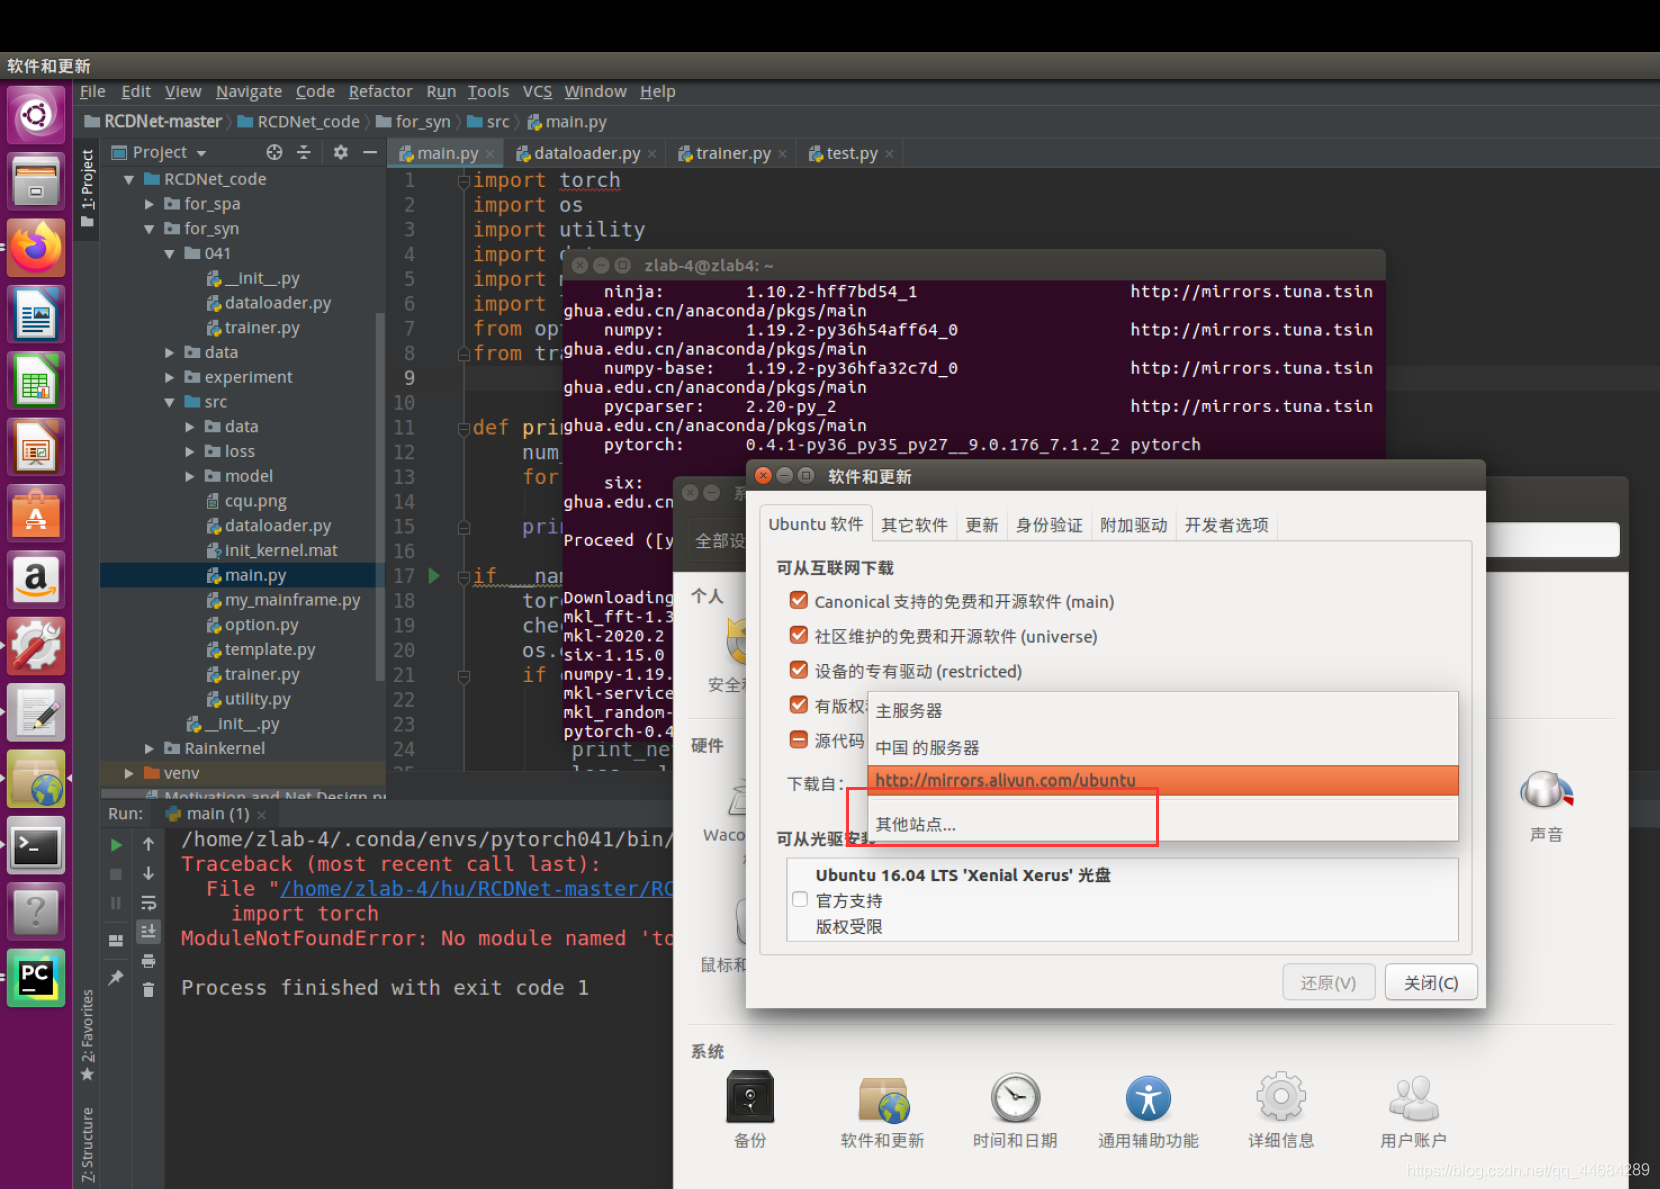The image size is (1660, 1189).
Task: Click the run gutter arrow on line 17
Action: [x=434, y=575]
